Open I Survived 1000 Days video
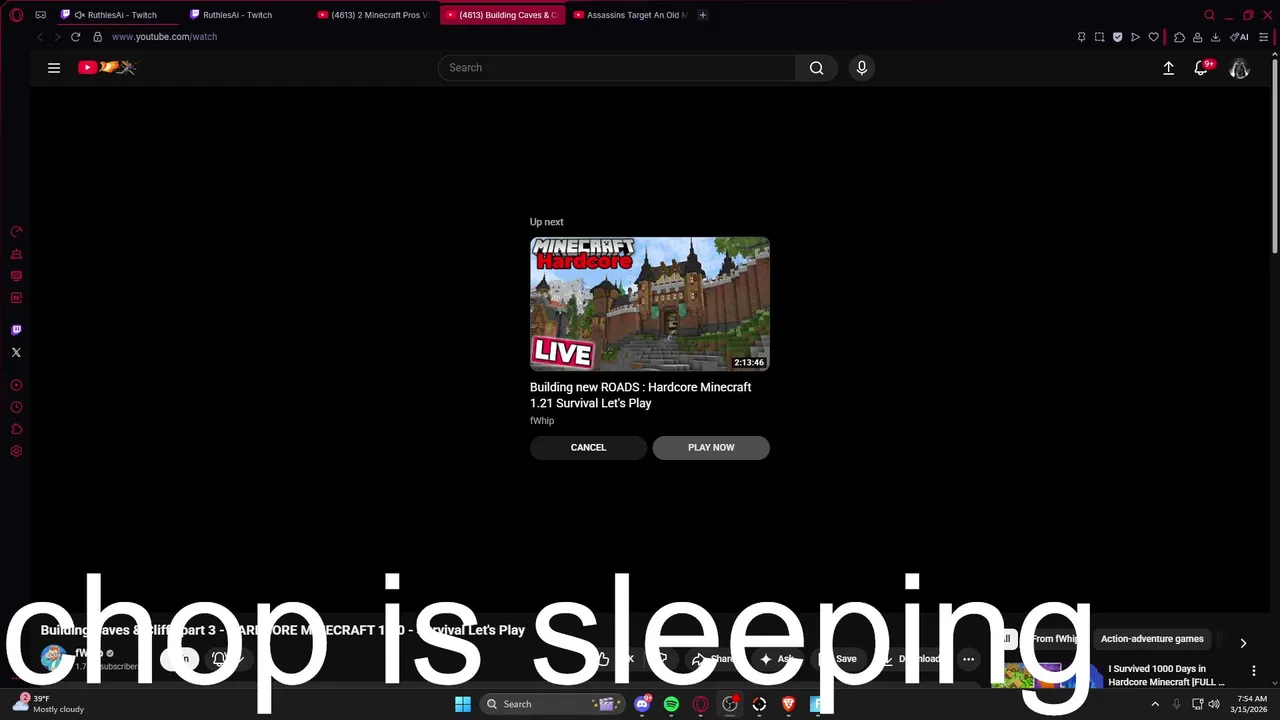1280x720 pixels. [1166, 675]
